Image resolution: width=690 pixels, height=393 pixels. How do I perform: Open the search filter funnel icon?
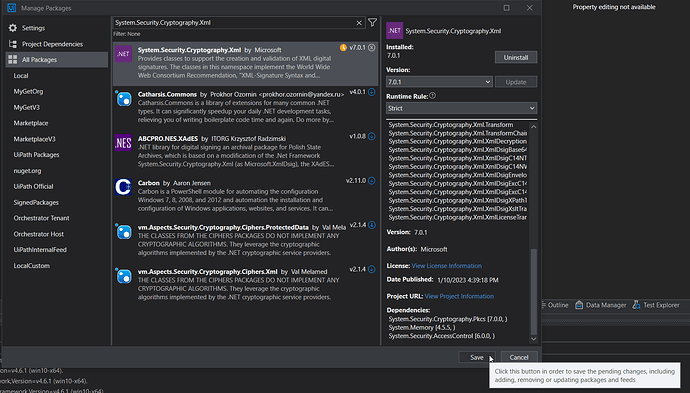(x=372, y=22)
